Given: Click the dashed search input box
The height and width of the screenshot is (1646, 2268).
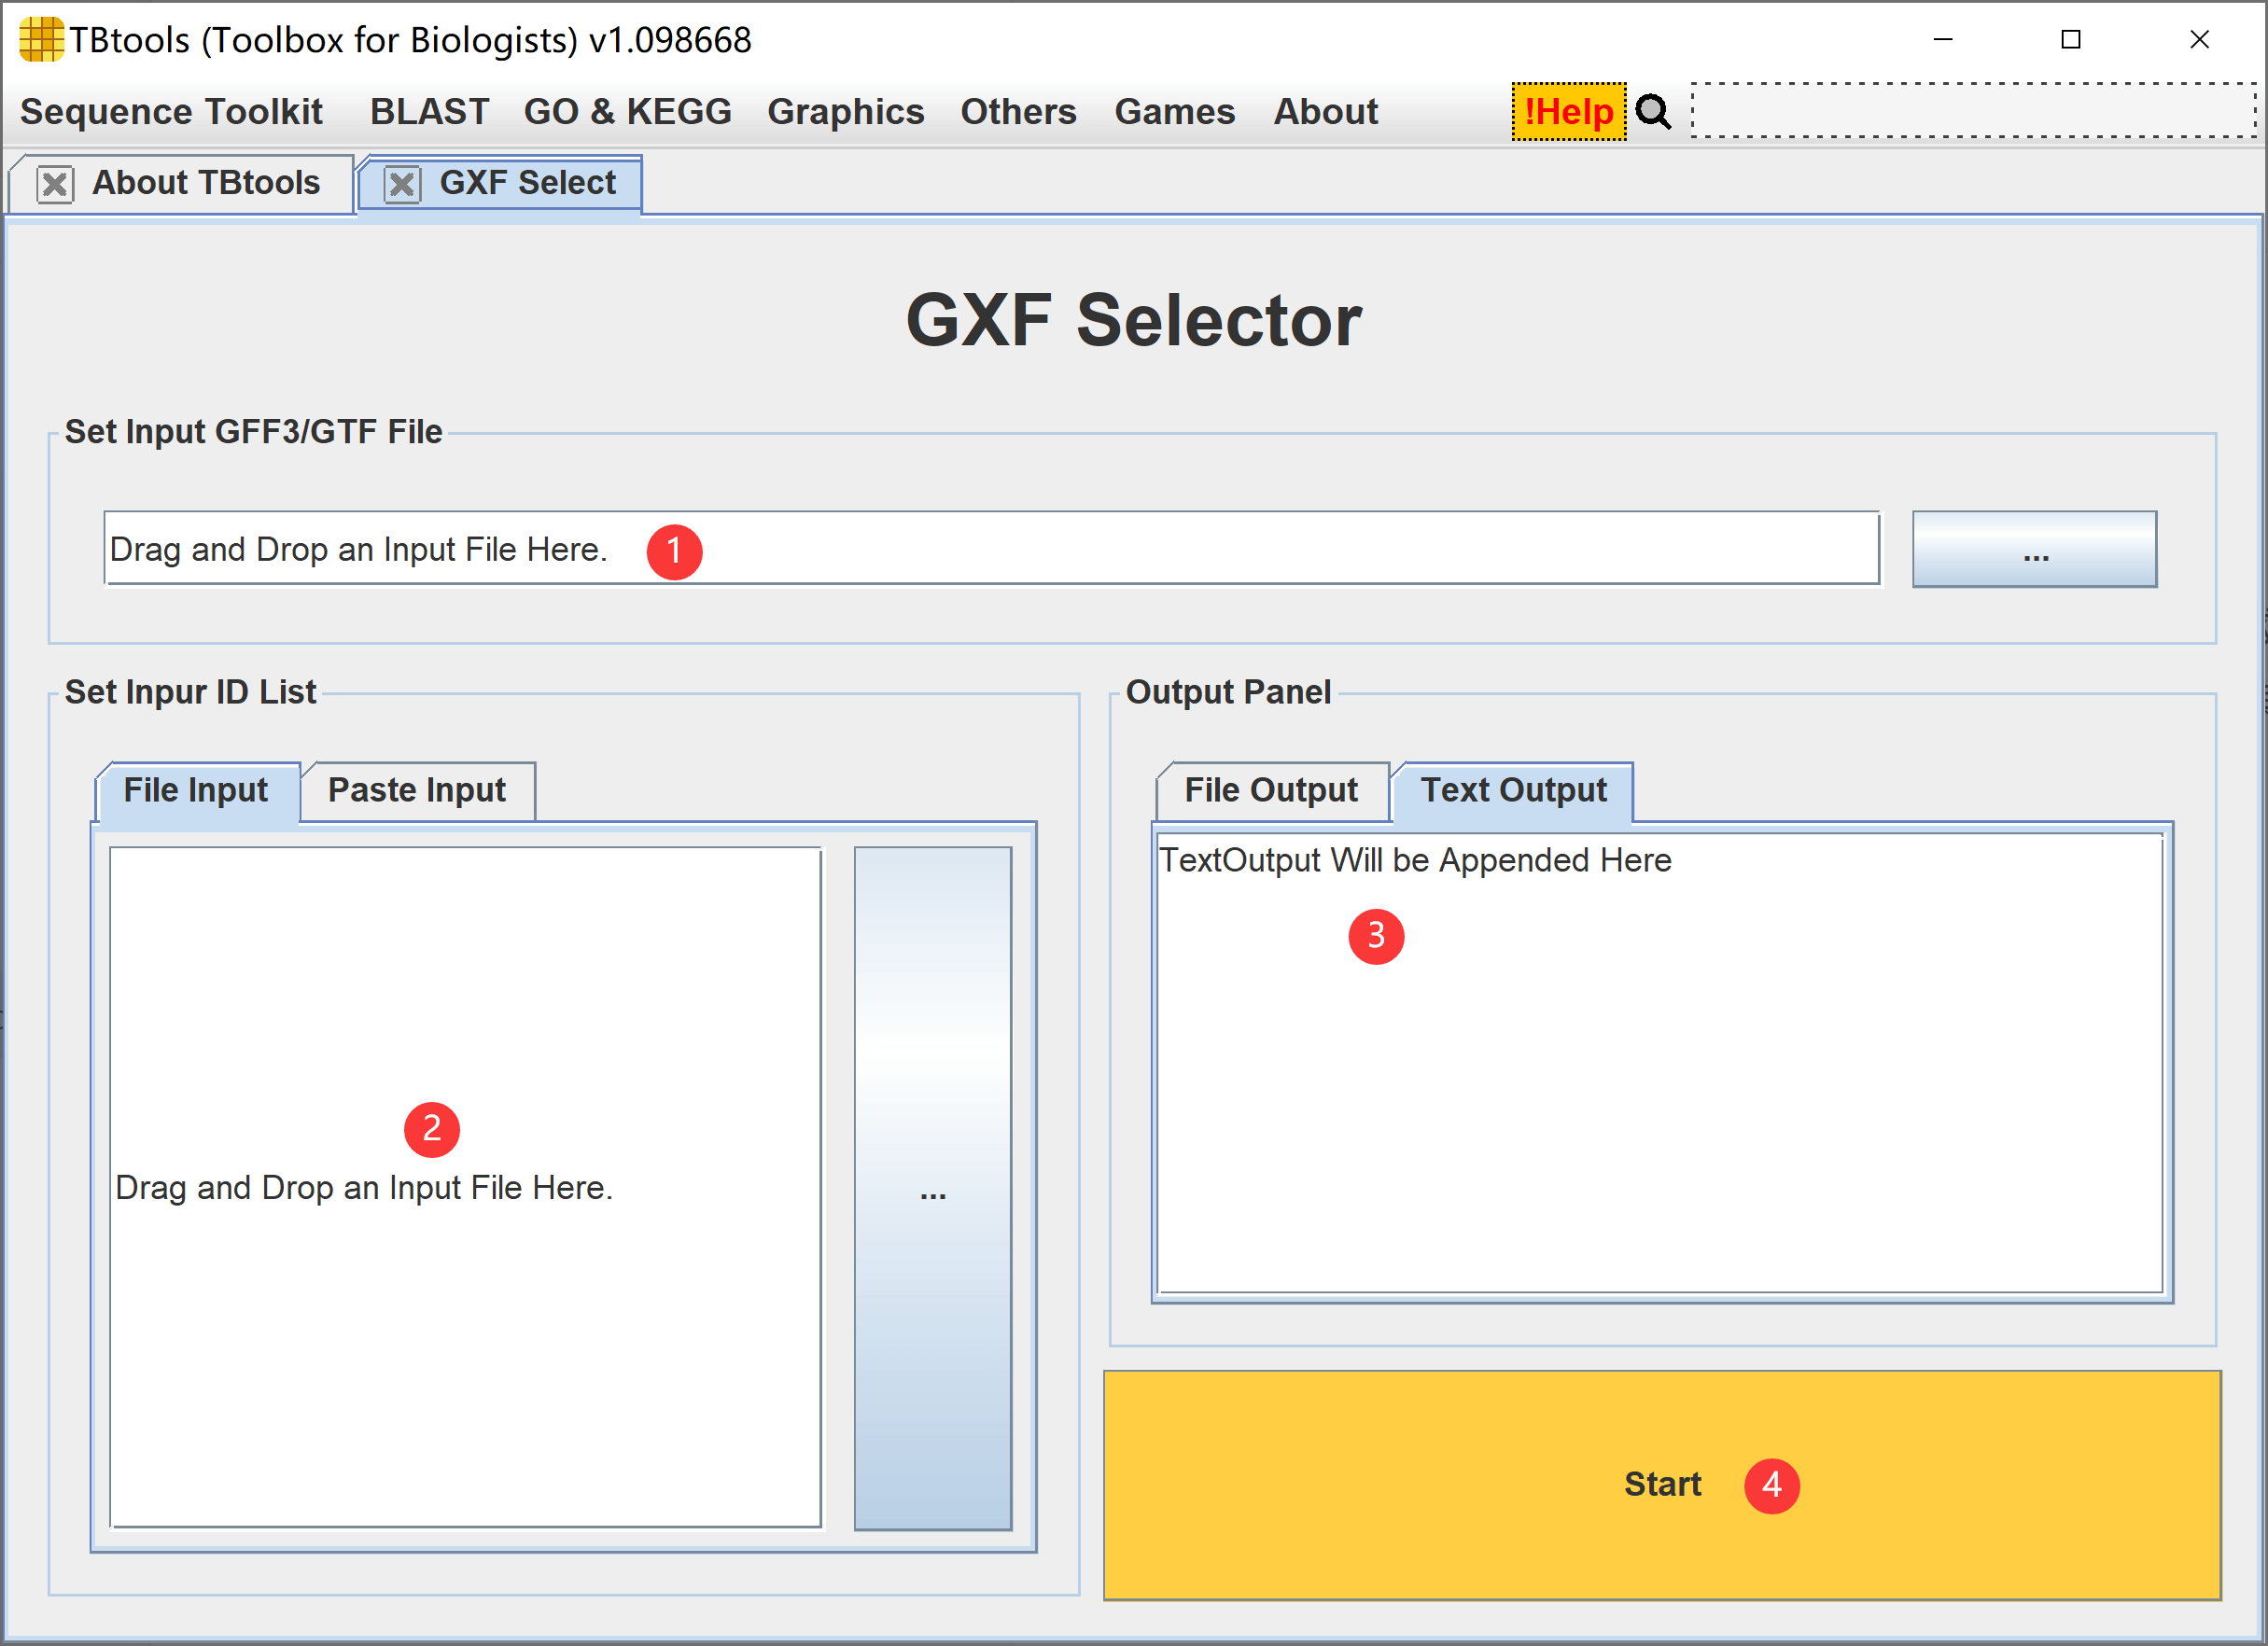Looking at the screenshot, I should tap(1972, 111).
